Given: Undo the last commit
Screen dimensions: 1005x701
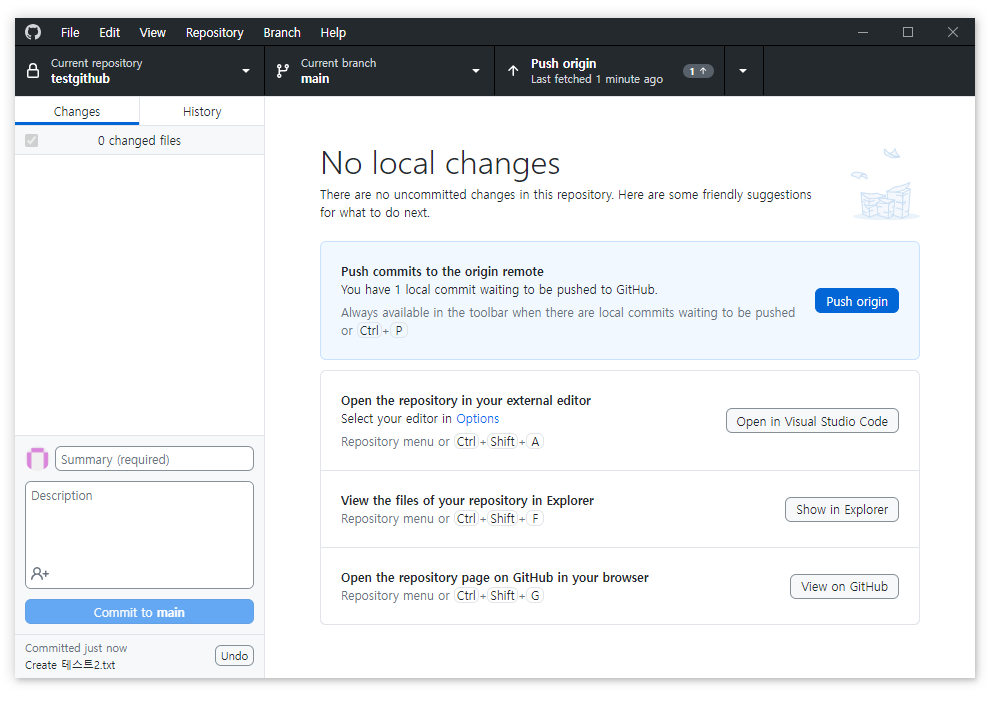Looking at the screenshot, I should 235,656.
